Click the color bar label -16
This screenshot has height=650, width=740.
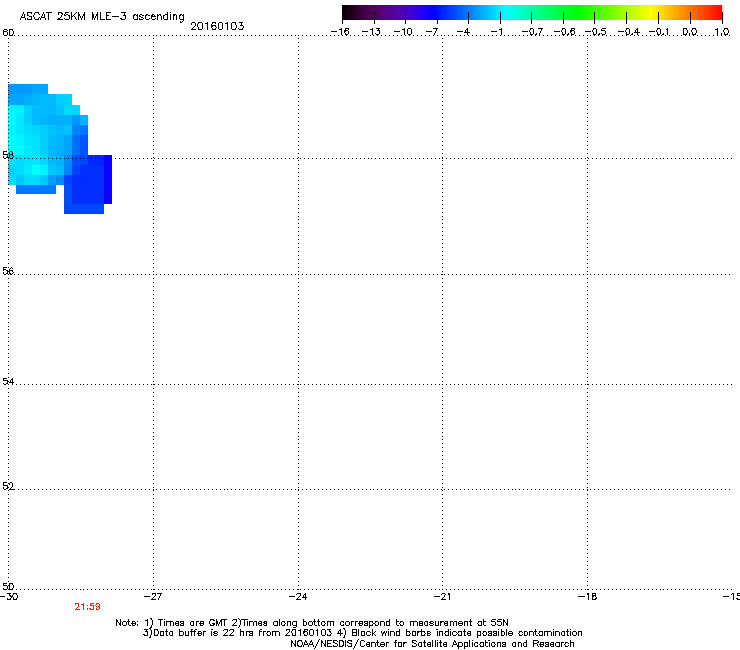340,32
